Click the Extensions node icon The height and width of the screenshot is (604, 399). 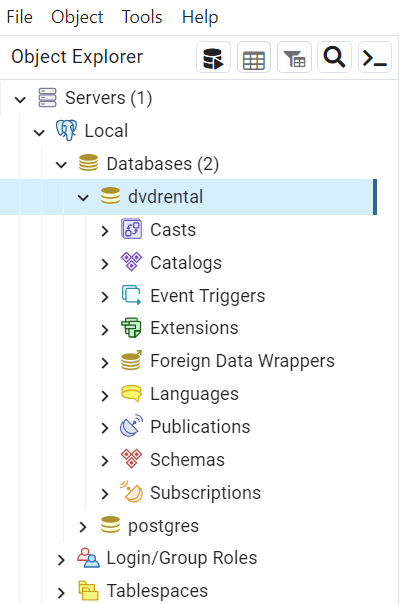[131, 328]
